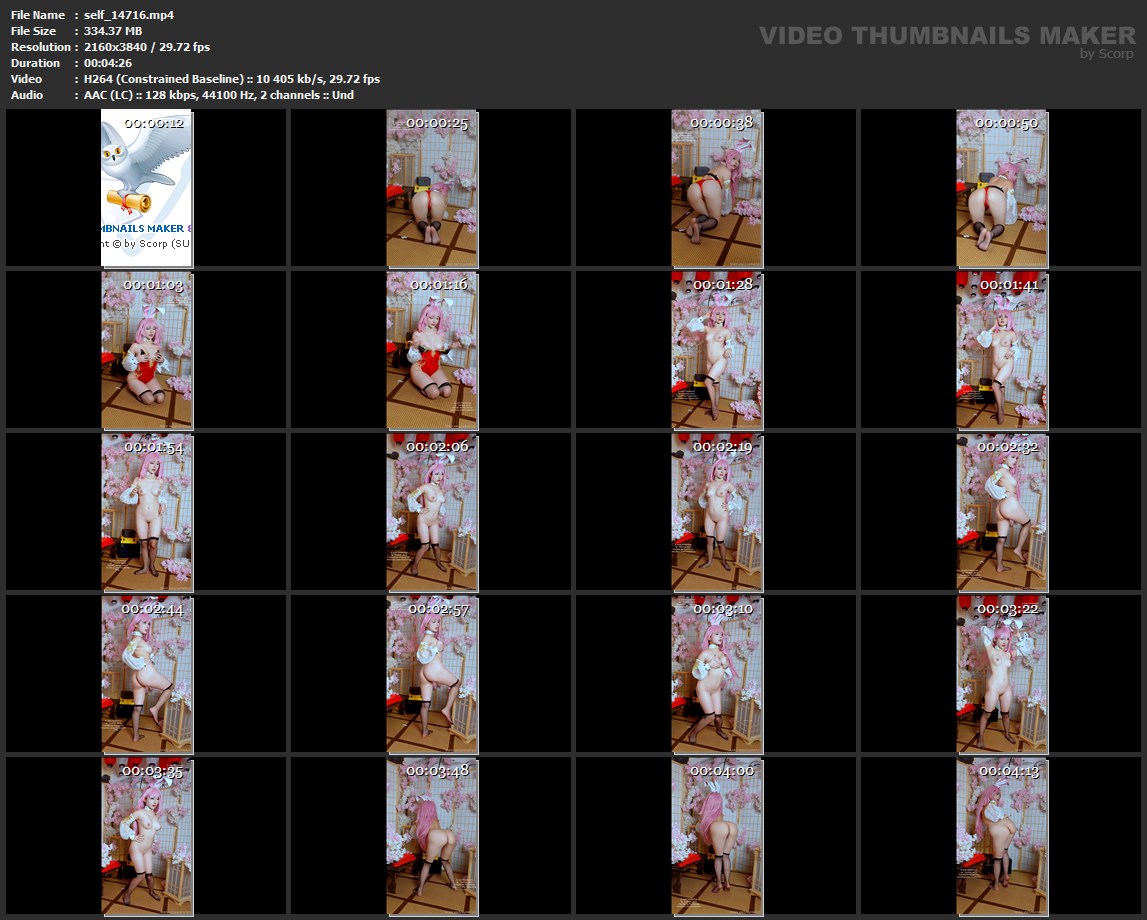Open the frame at timestamp 00:00:38
The image size is (1147, 920).
(716, 188)
